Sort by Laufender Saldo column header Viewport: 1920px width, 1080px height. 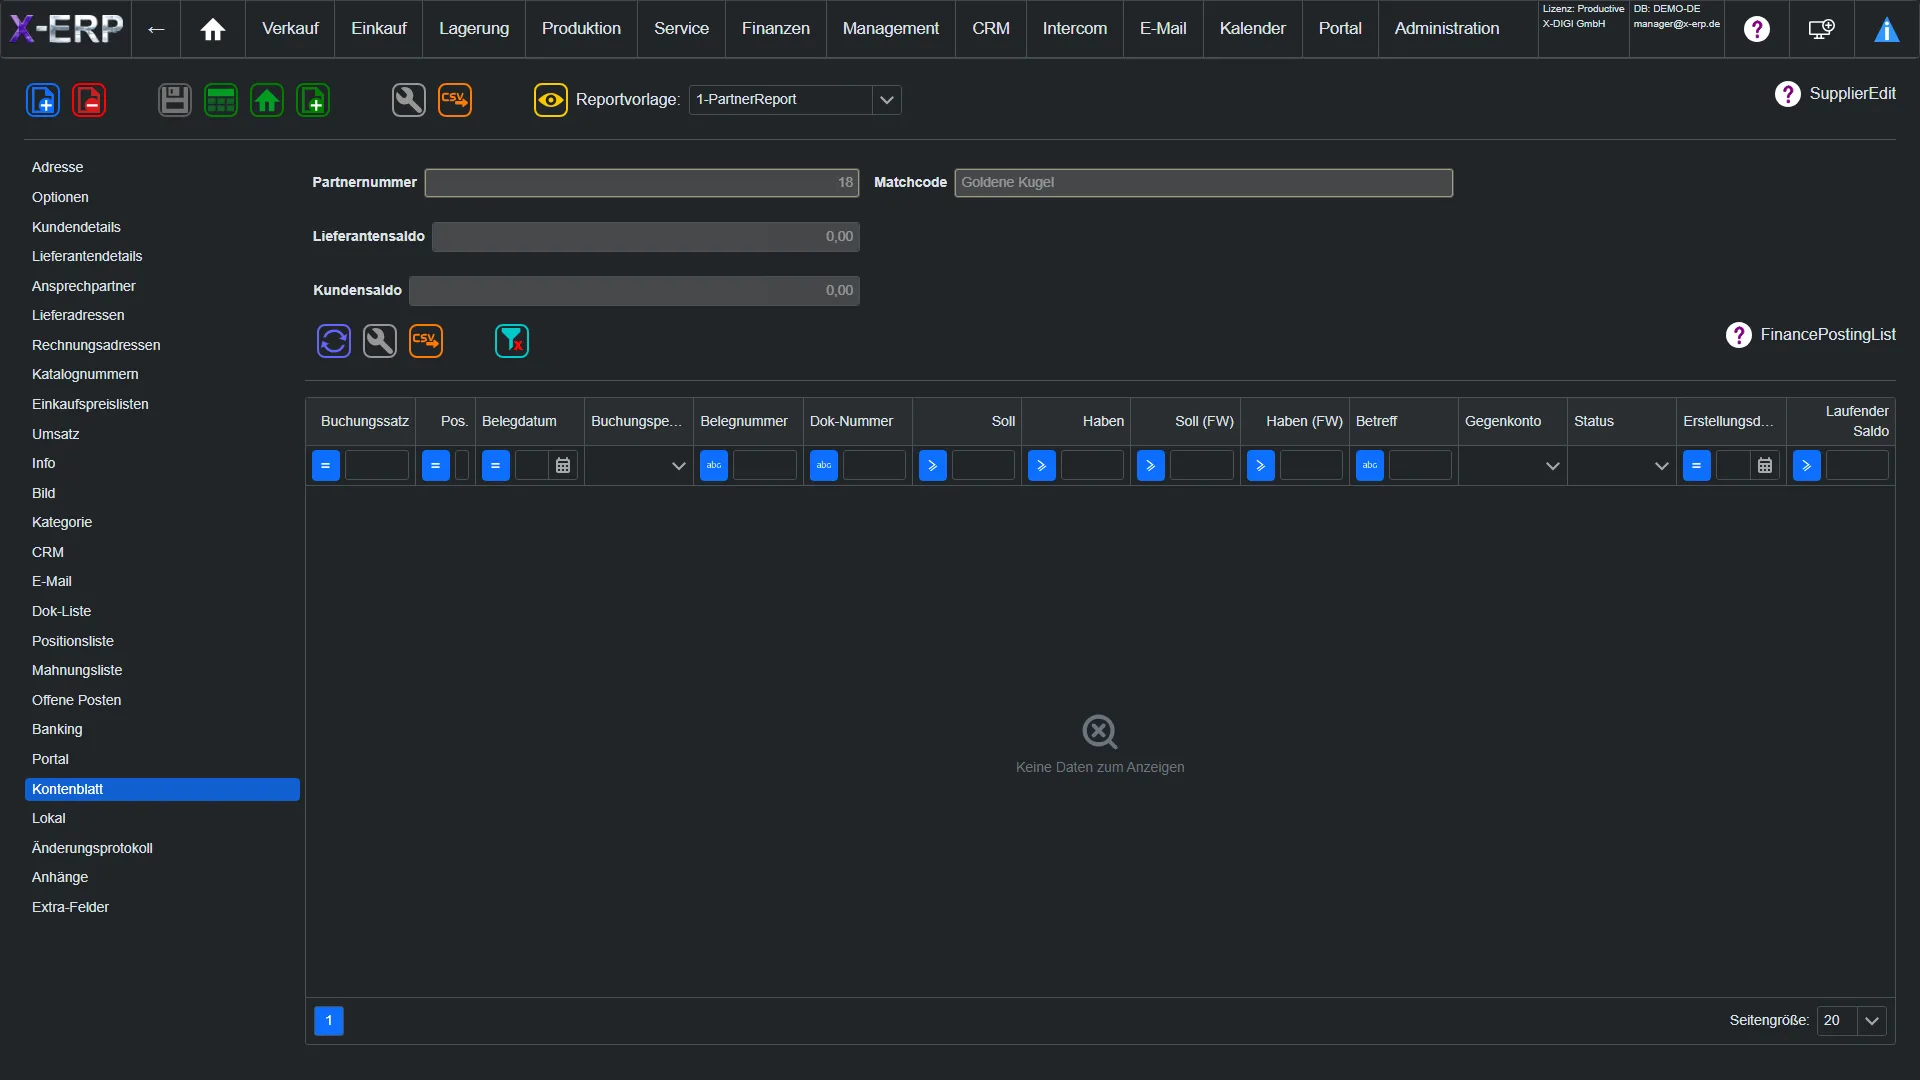(x=1841, y=422)
